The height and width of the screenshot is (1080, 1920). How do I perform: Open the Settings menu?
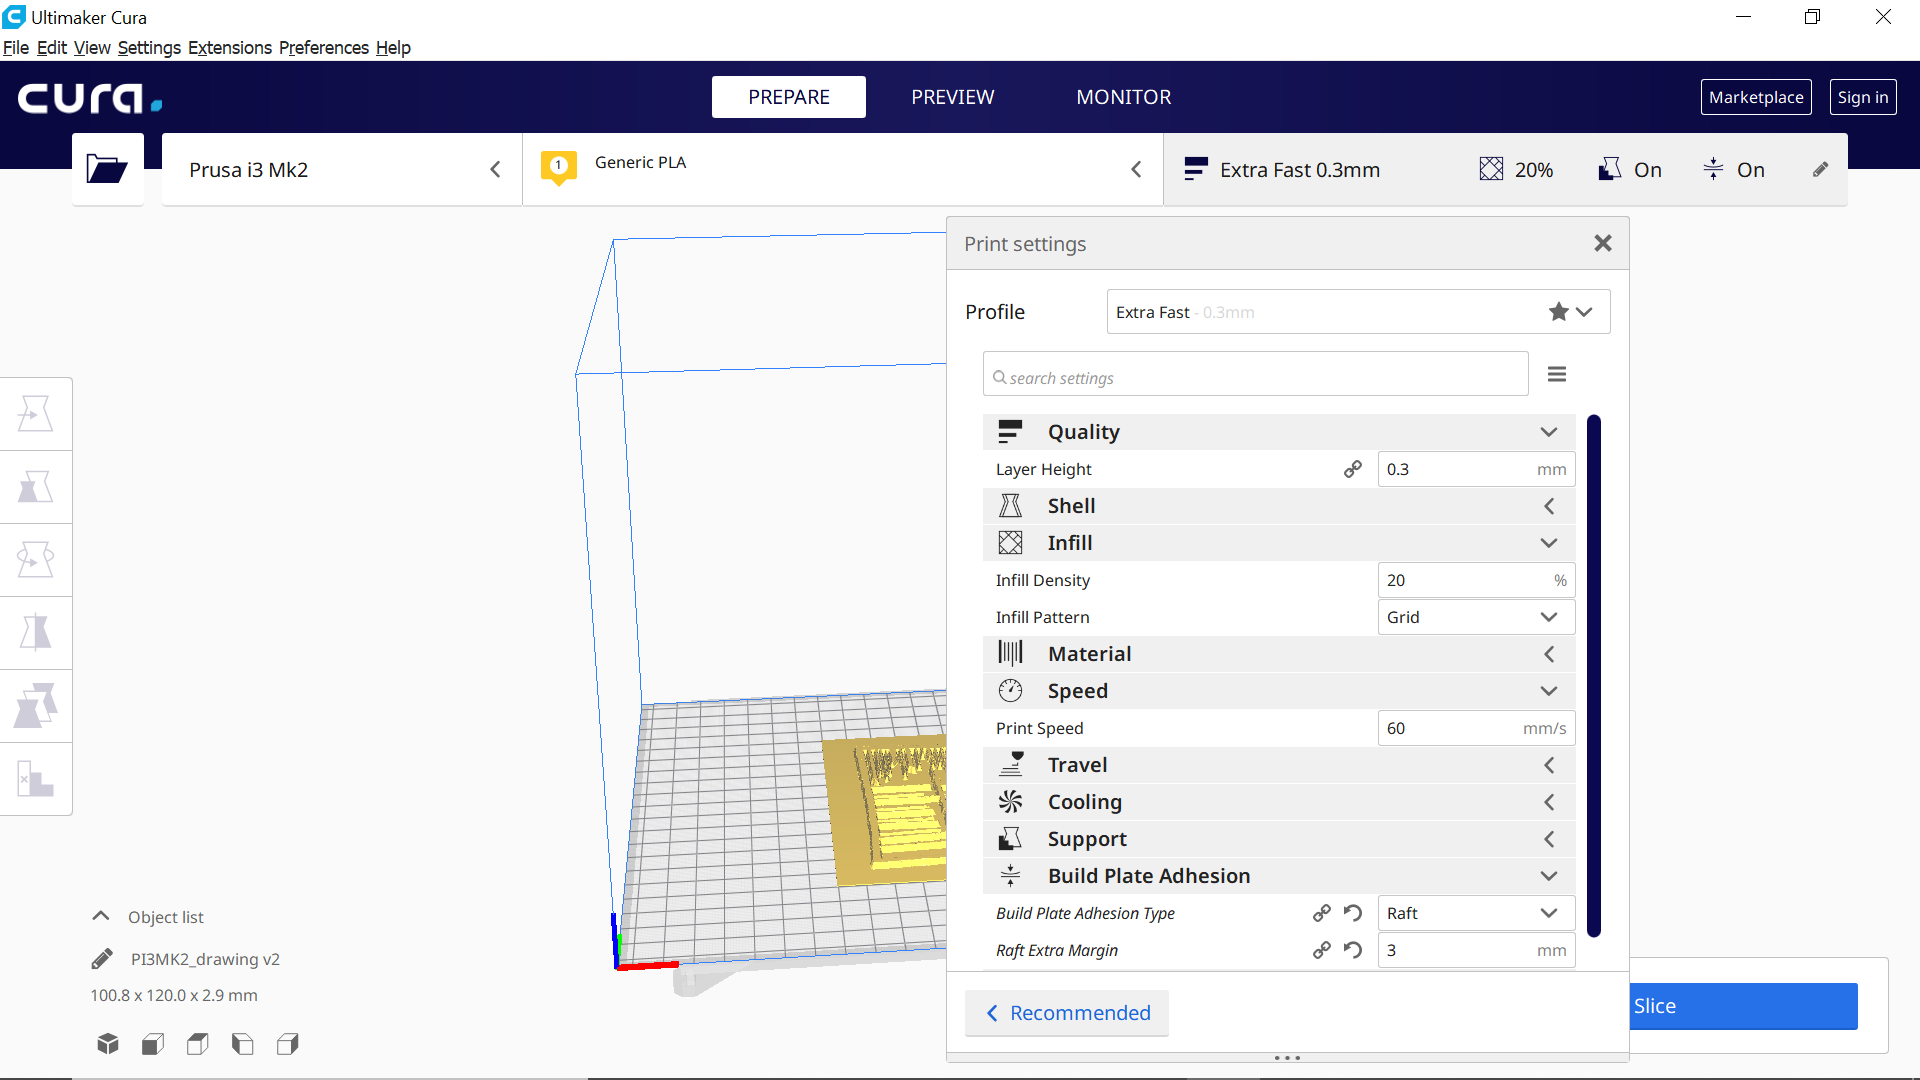[x=149, y=48]
